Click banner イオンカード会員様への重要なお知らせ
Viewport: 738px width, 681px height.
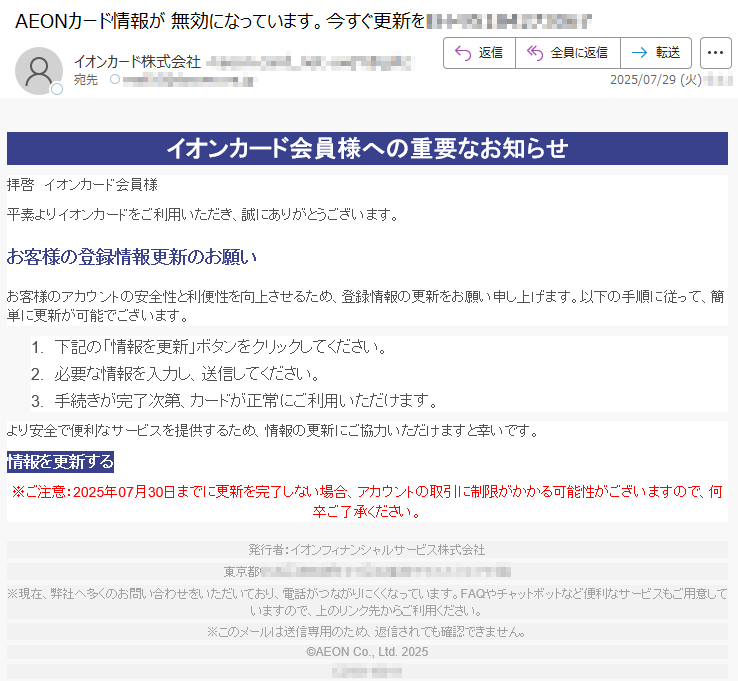[367, 148]
